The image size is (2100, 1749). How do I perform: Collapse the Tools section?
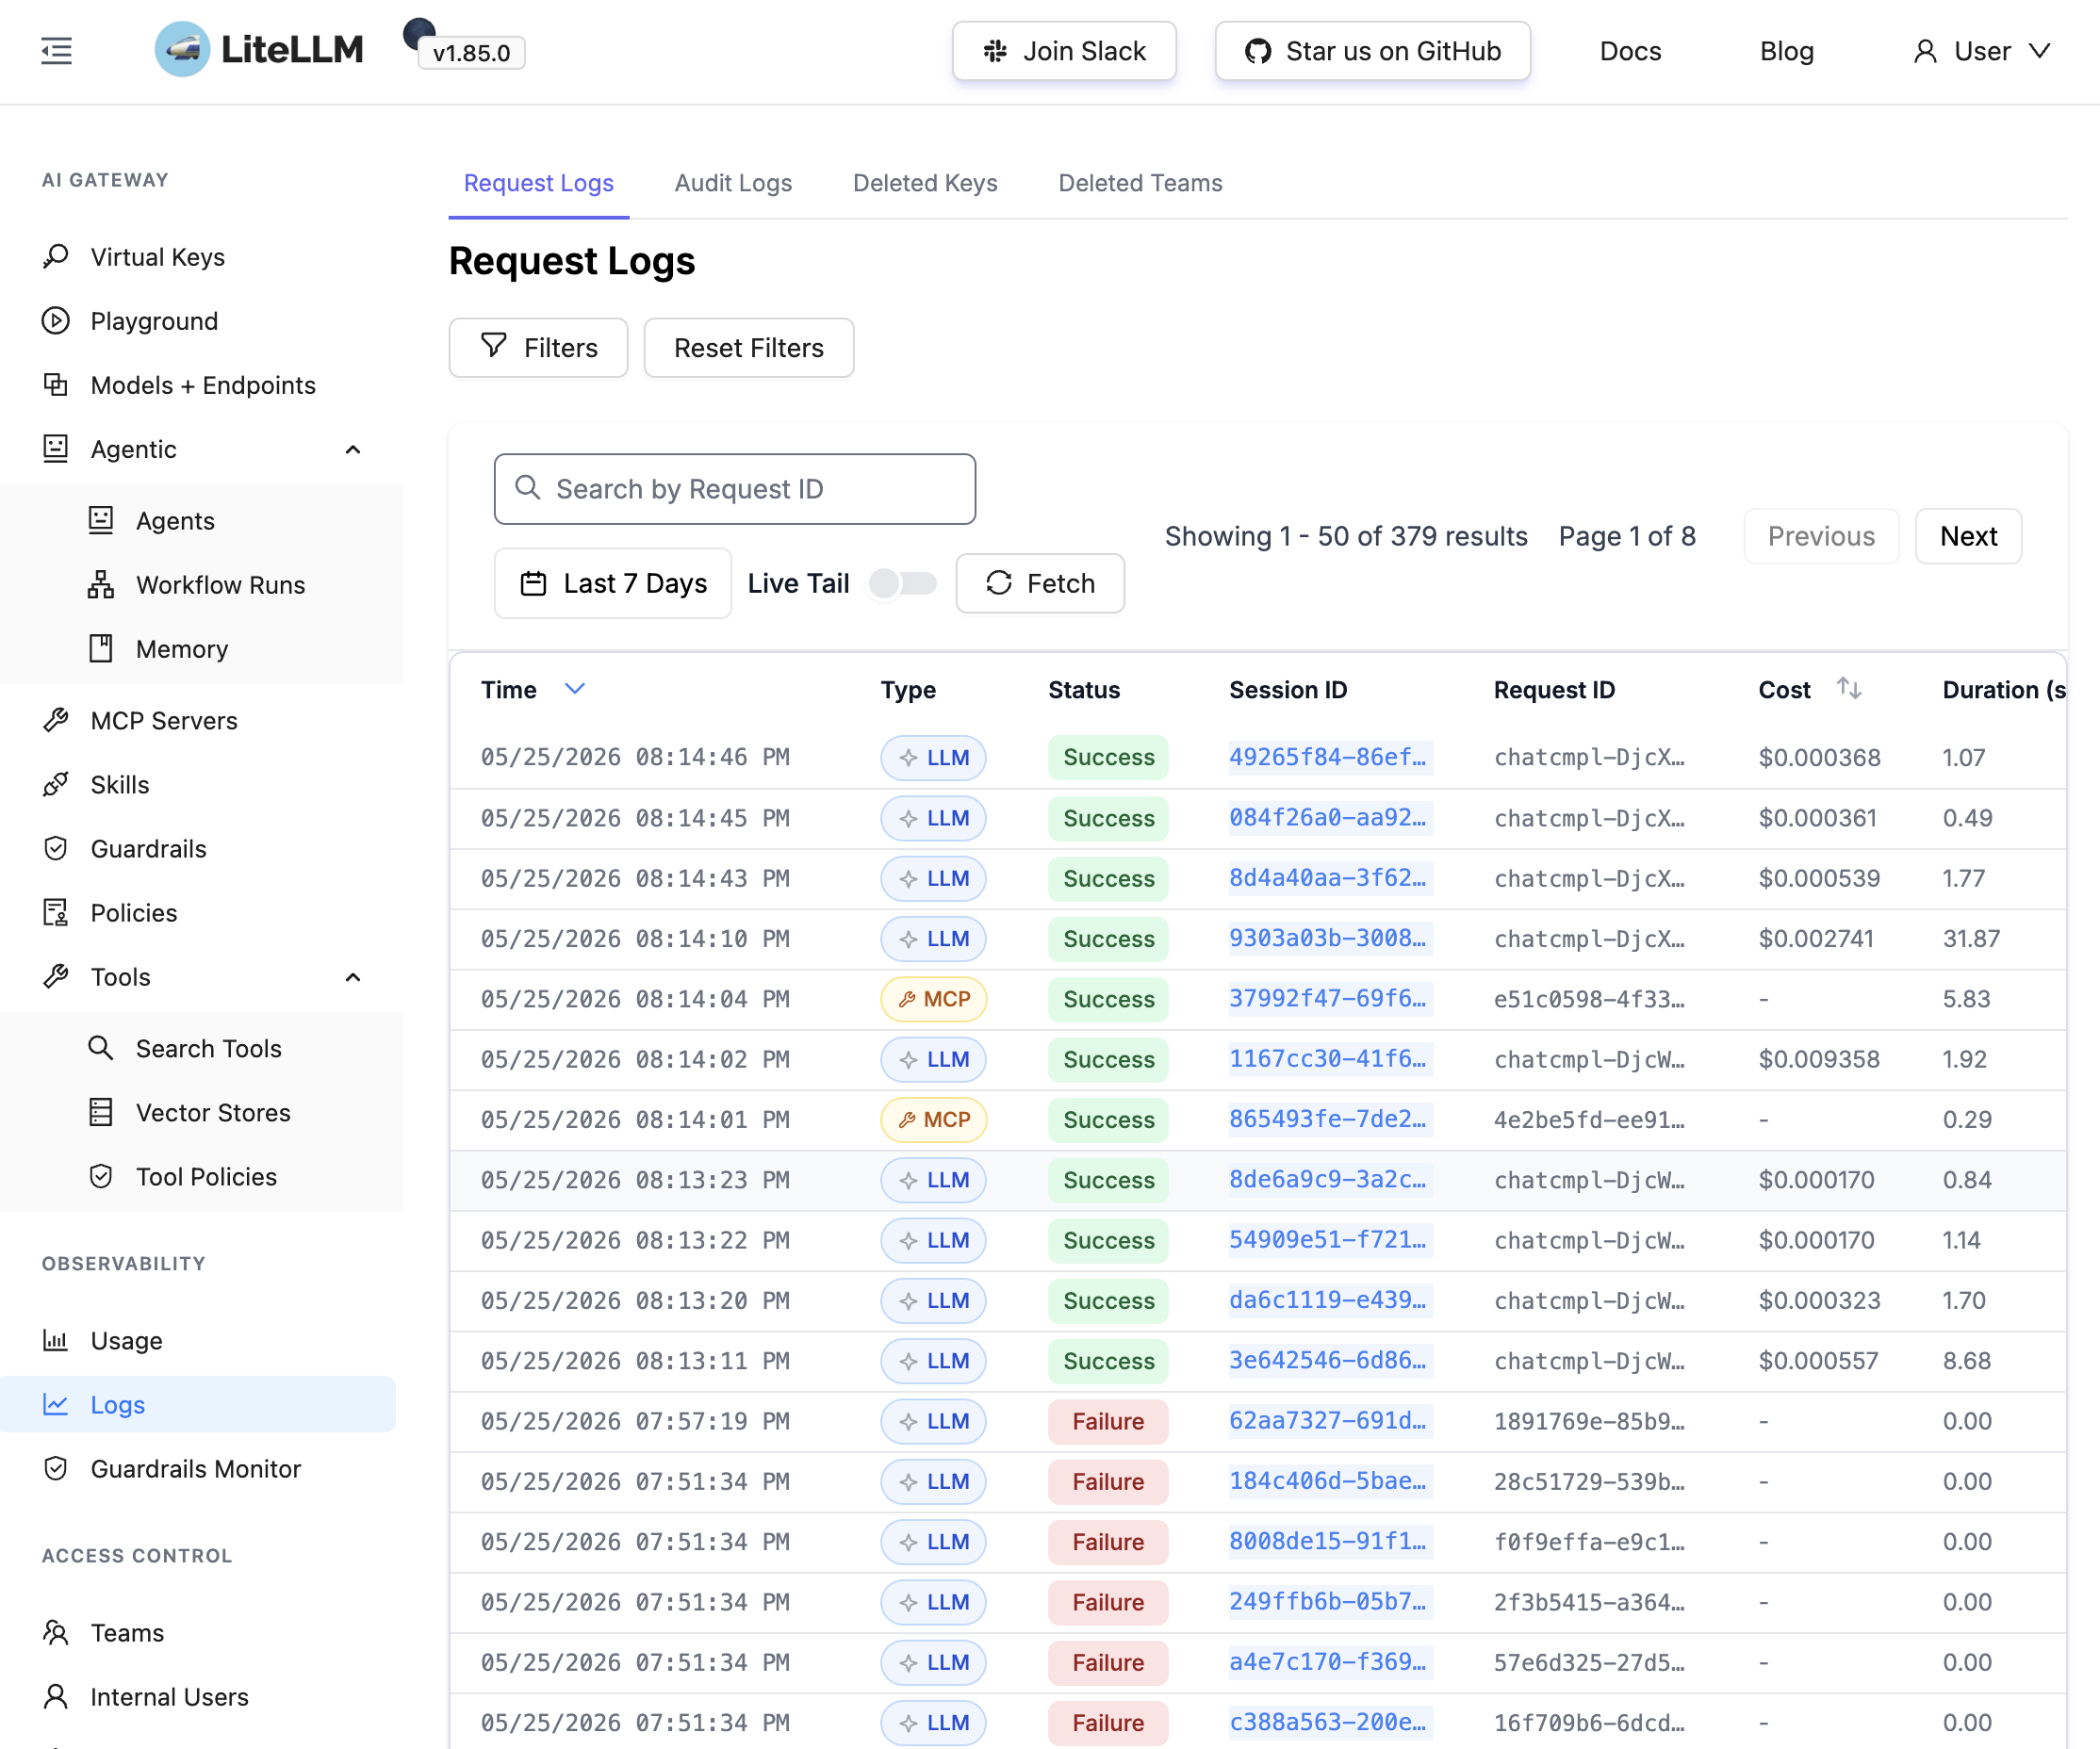point(353,977)
